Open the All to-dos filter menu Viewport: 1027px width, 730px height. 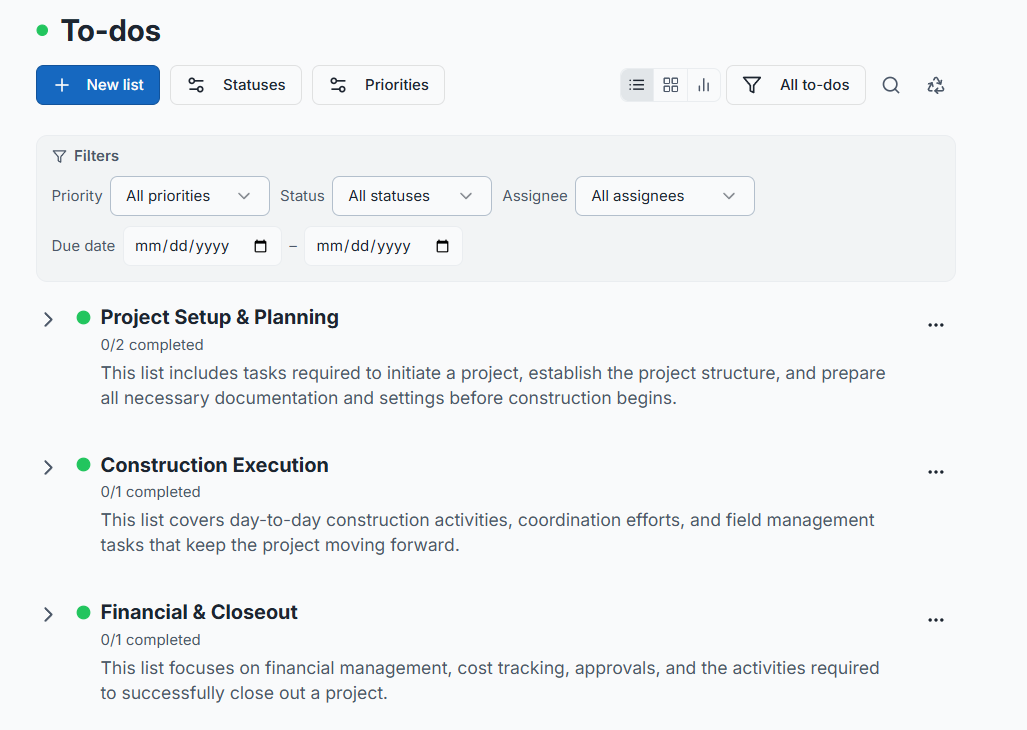click(x=796, y=85)
